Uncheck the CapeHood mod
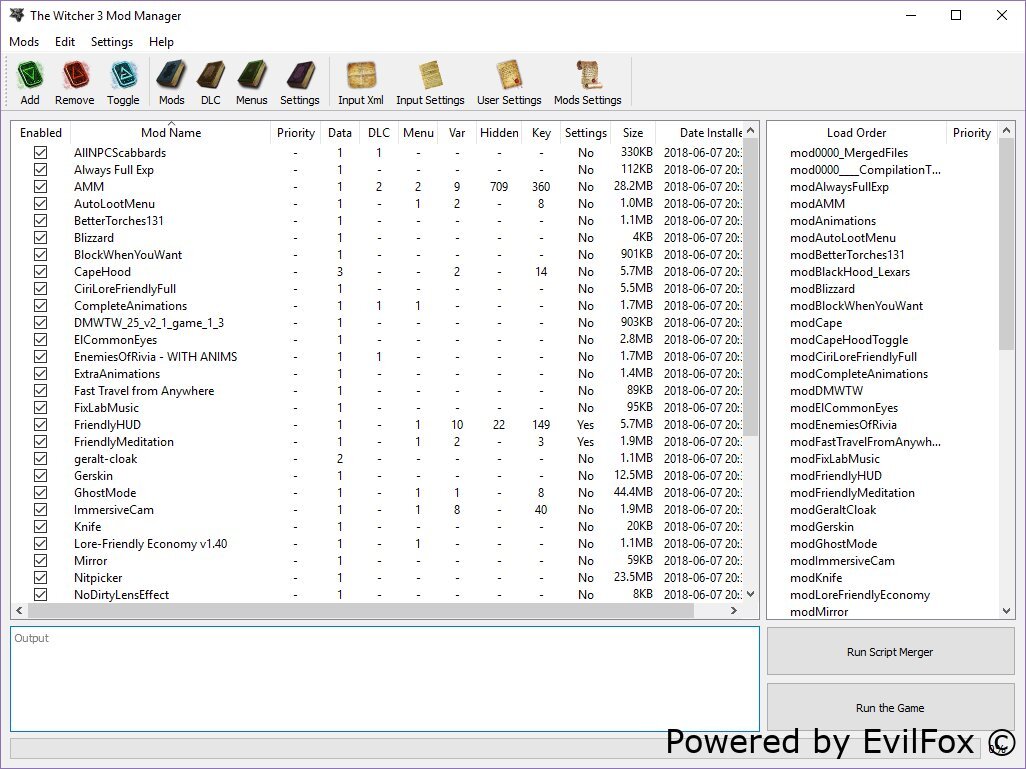 click(x=41, y=272)
